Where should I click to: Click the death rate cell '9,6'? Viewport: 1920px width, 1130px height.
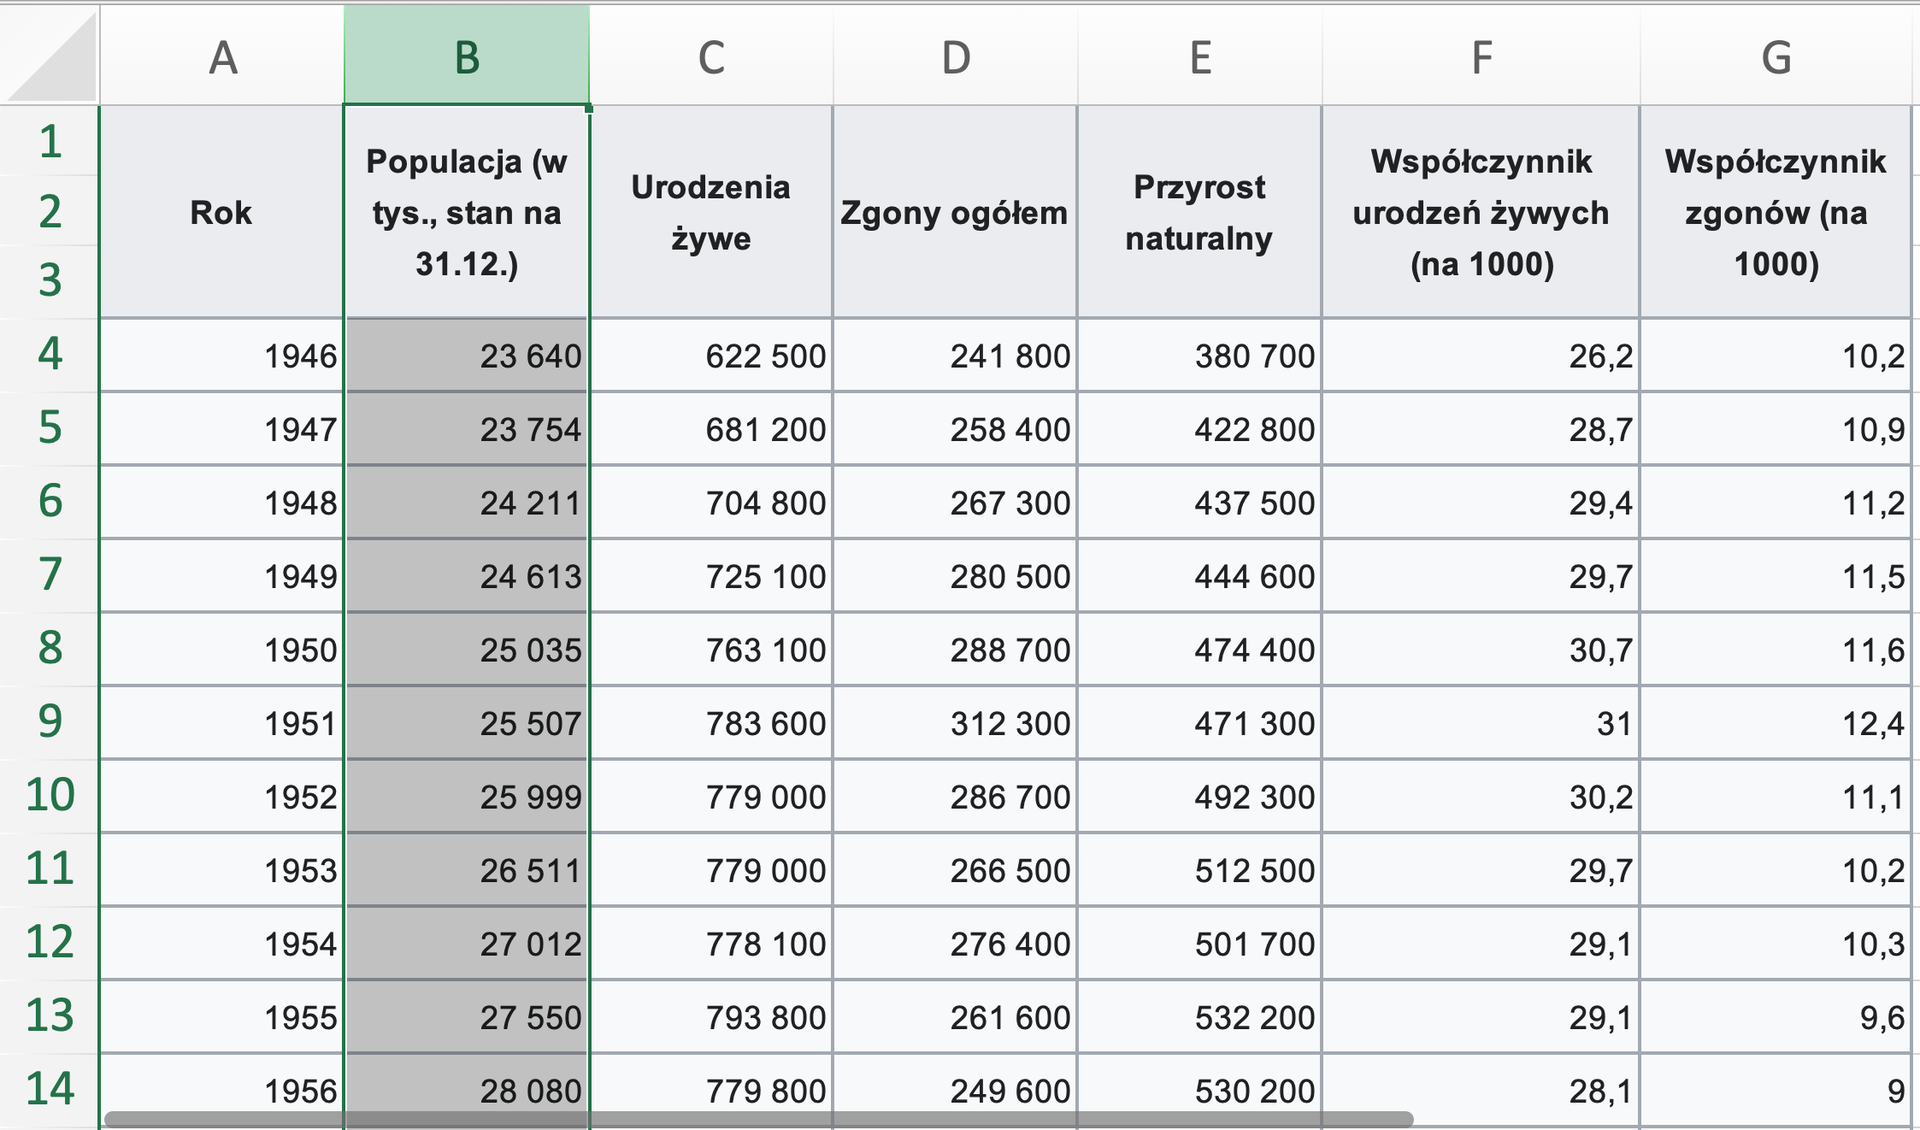pos(1776,1016)
